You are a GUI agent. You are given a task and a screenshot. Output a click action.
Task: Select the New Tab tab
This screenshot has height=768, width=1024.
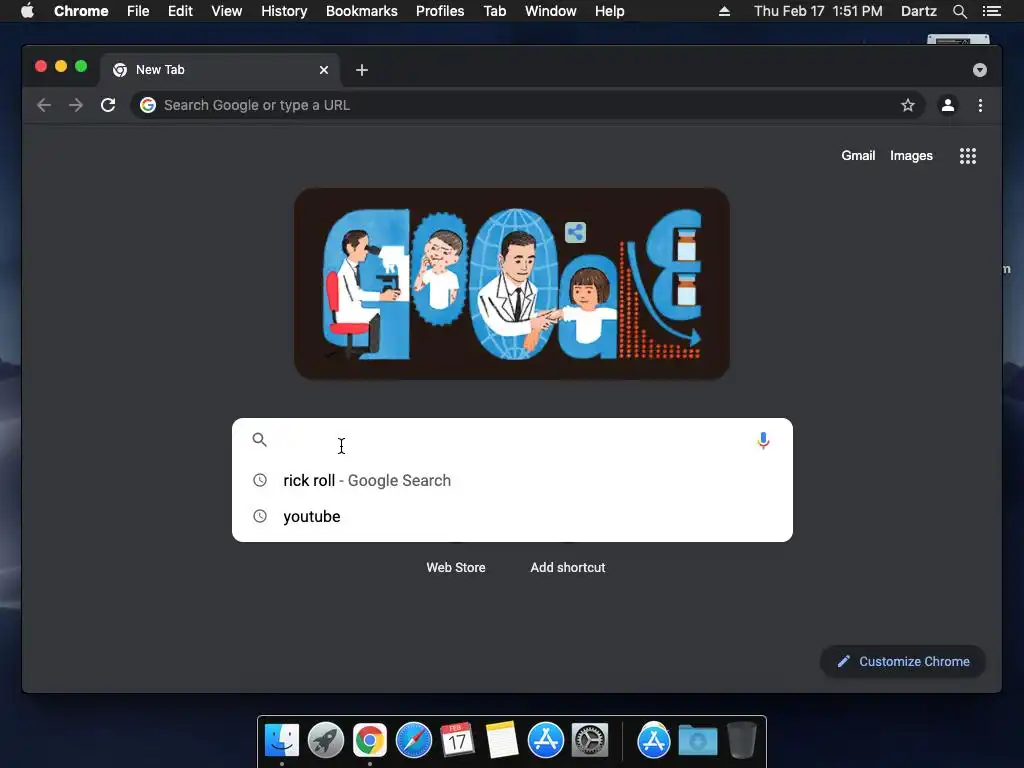(x=219, y=70)
